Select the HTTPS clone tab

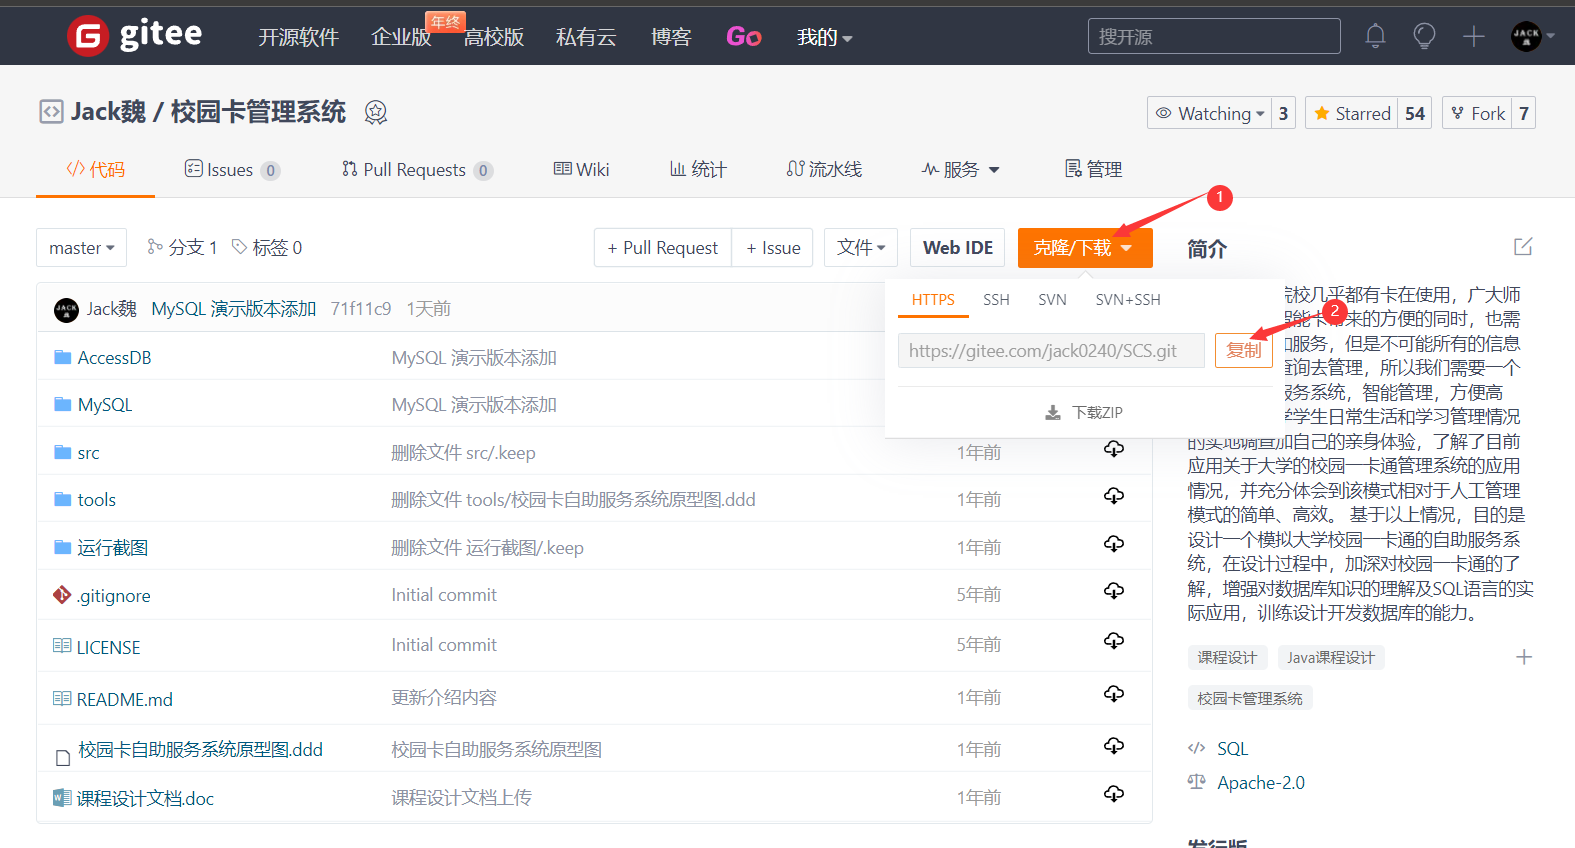point(933,299)
